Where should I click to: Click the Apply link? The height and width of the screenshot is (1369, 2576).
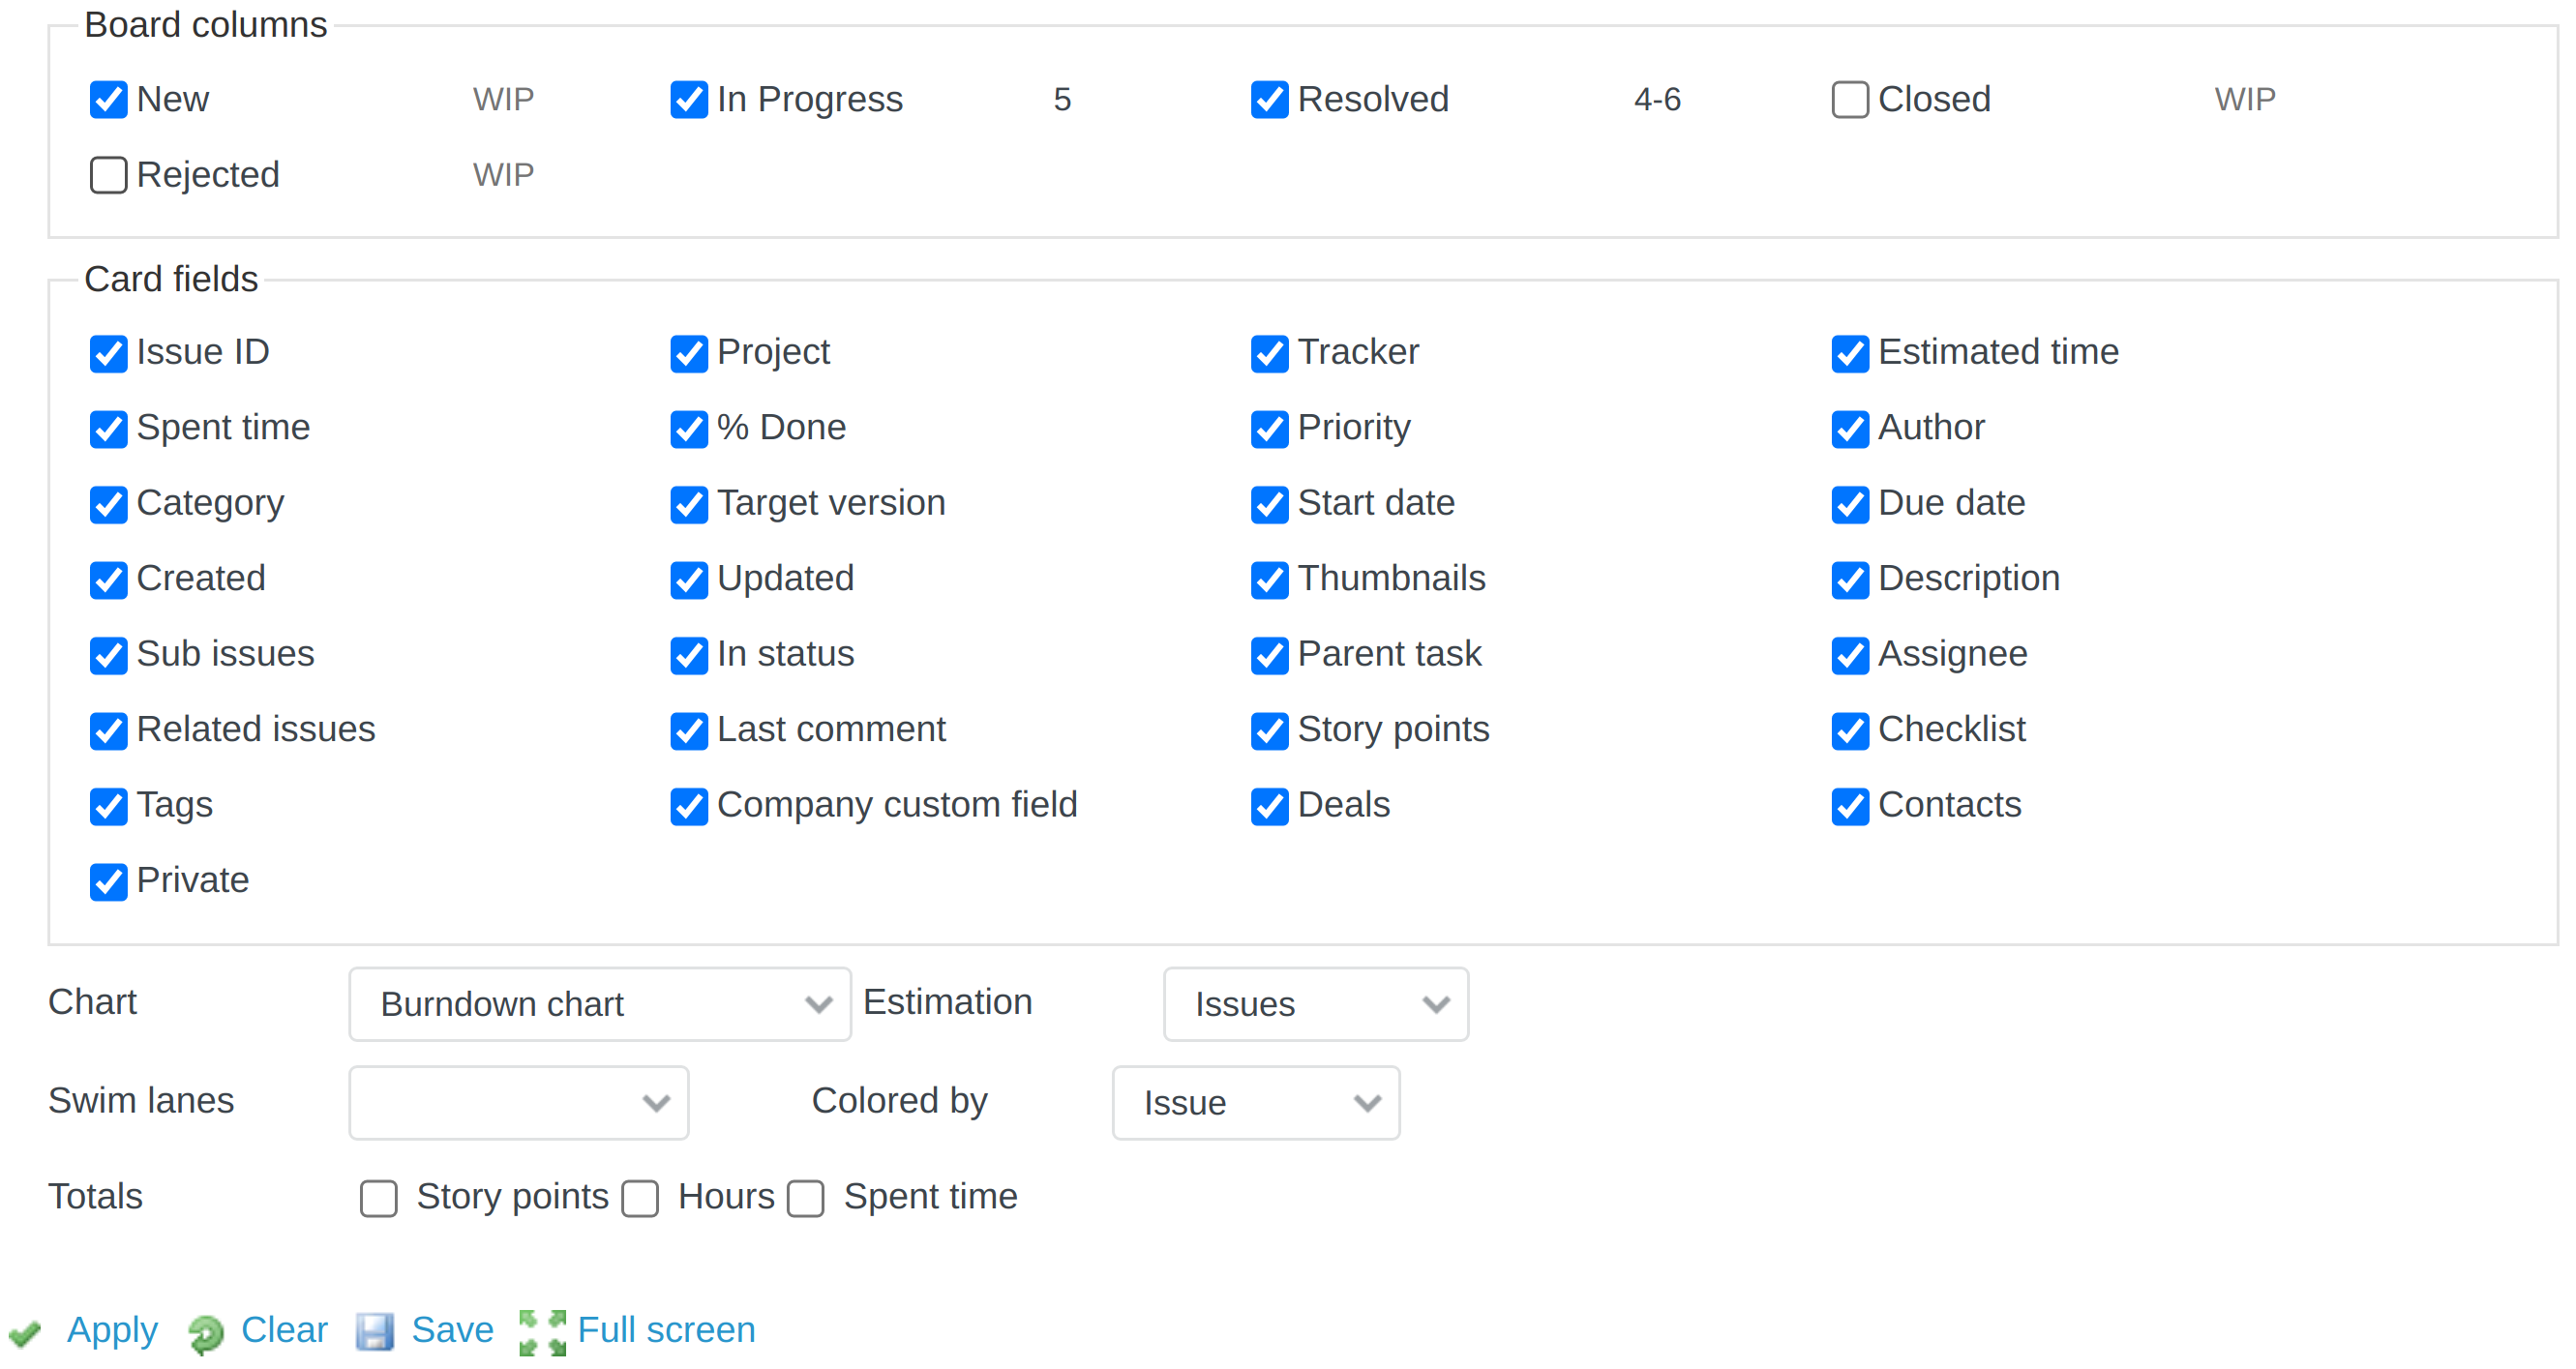(x=111, y=1330)
